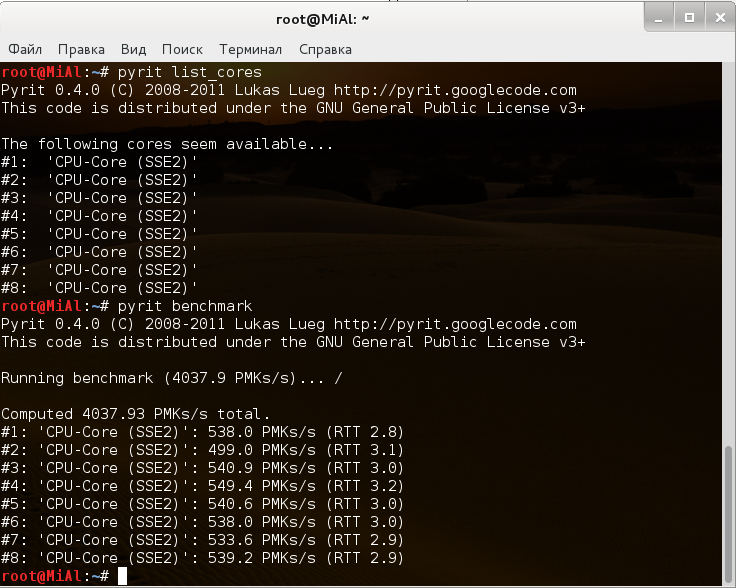Click the terminal vertical scrollbar thumb

coord(728,514)
